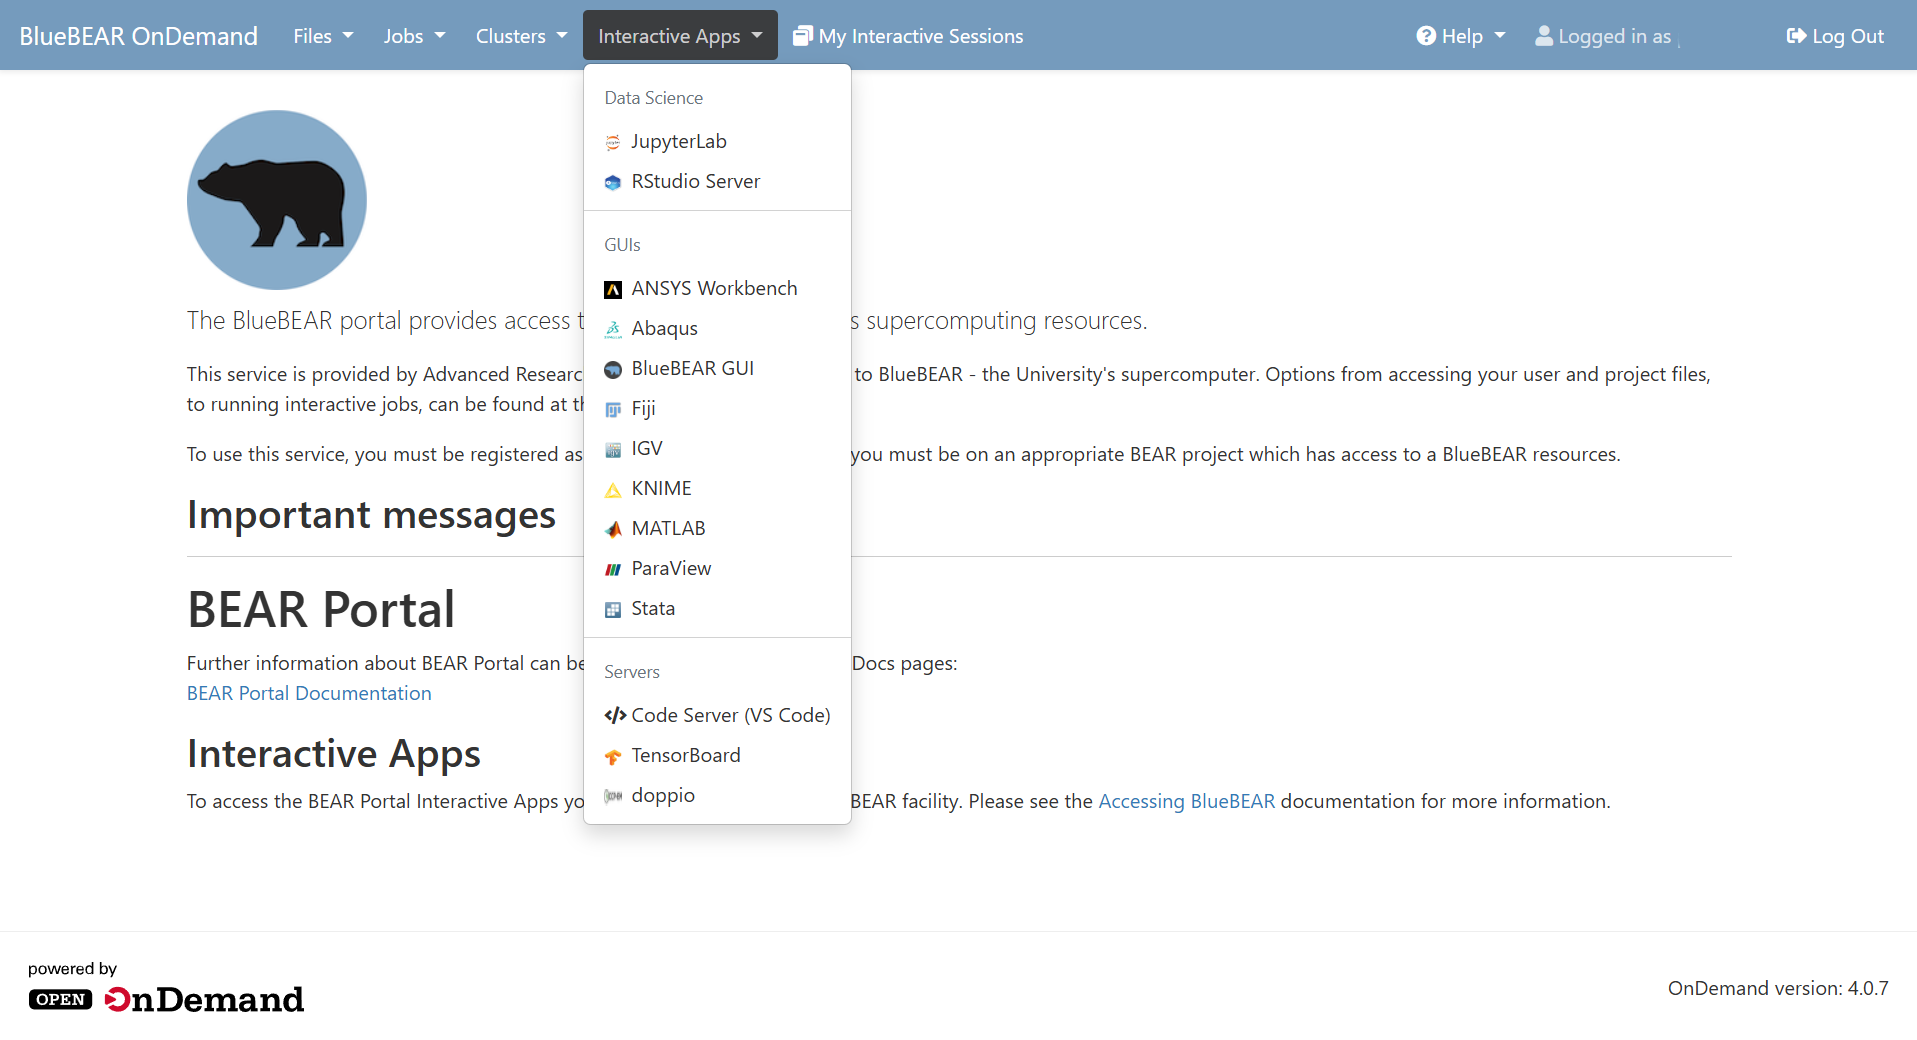Screen dimensions: 1917x1040
Task: Open the Jobs dropdown in navbar
Action: point(413,36)
